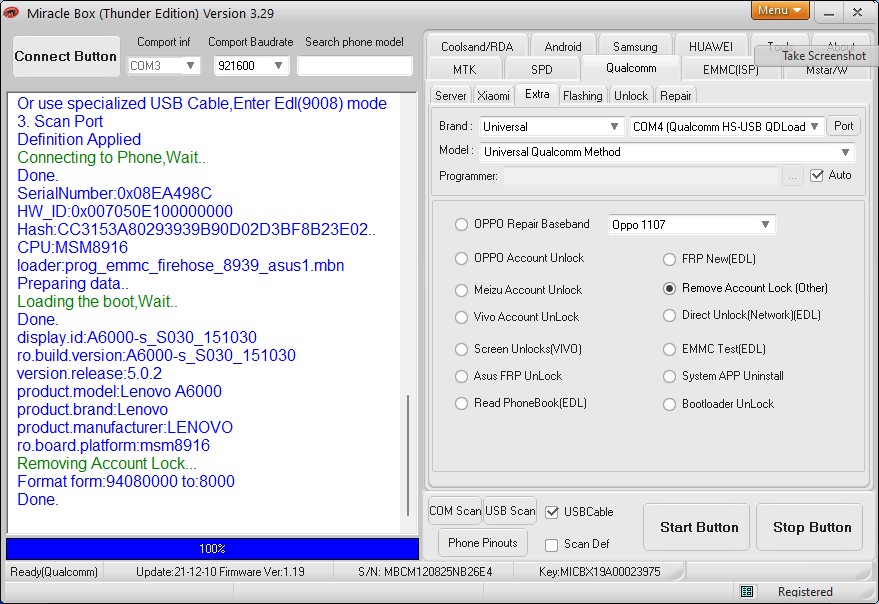Screen dimensions: 879x604
Task: Open the orange Menu dropdown
Action: [780, 10]
